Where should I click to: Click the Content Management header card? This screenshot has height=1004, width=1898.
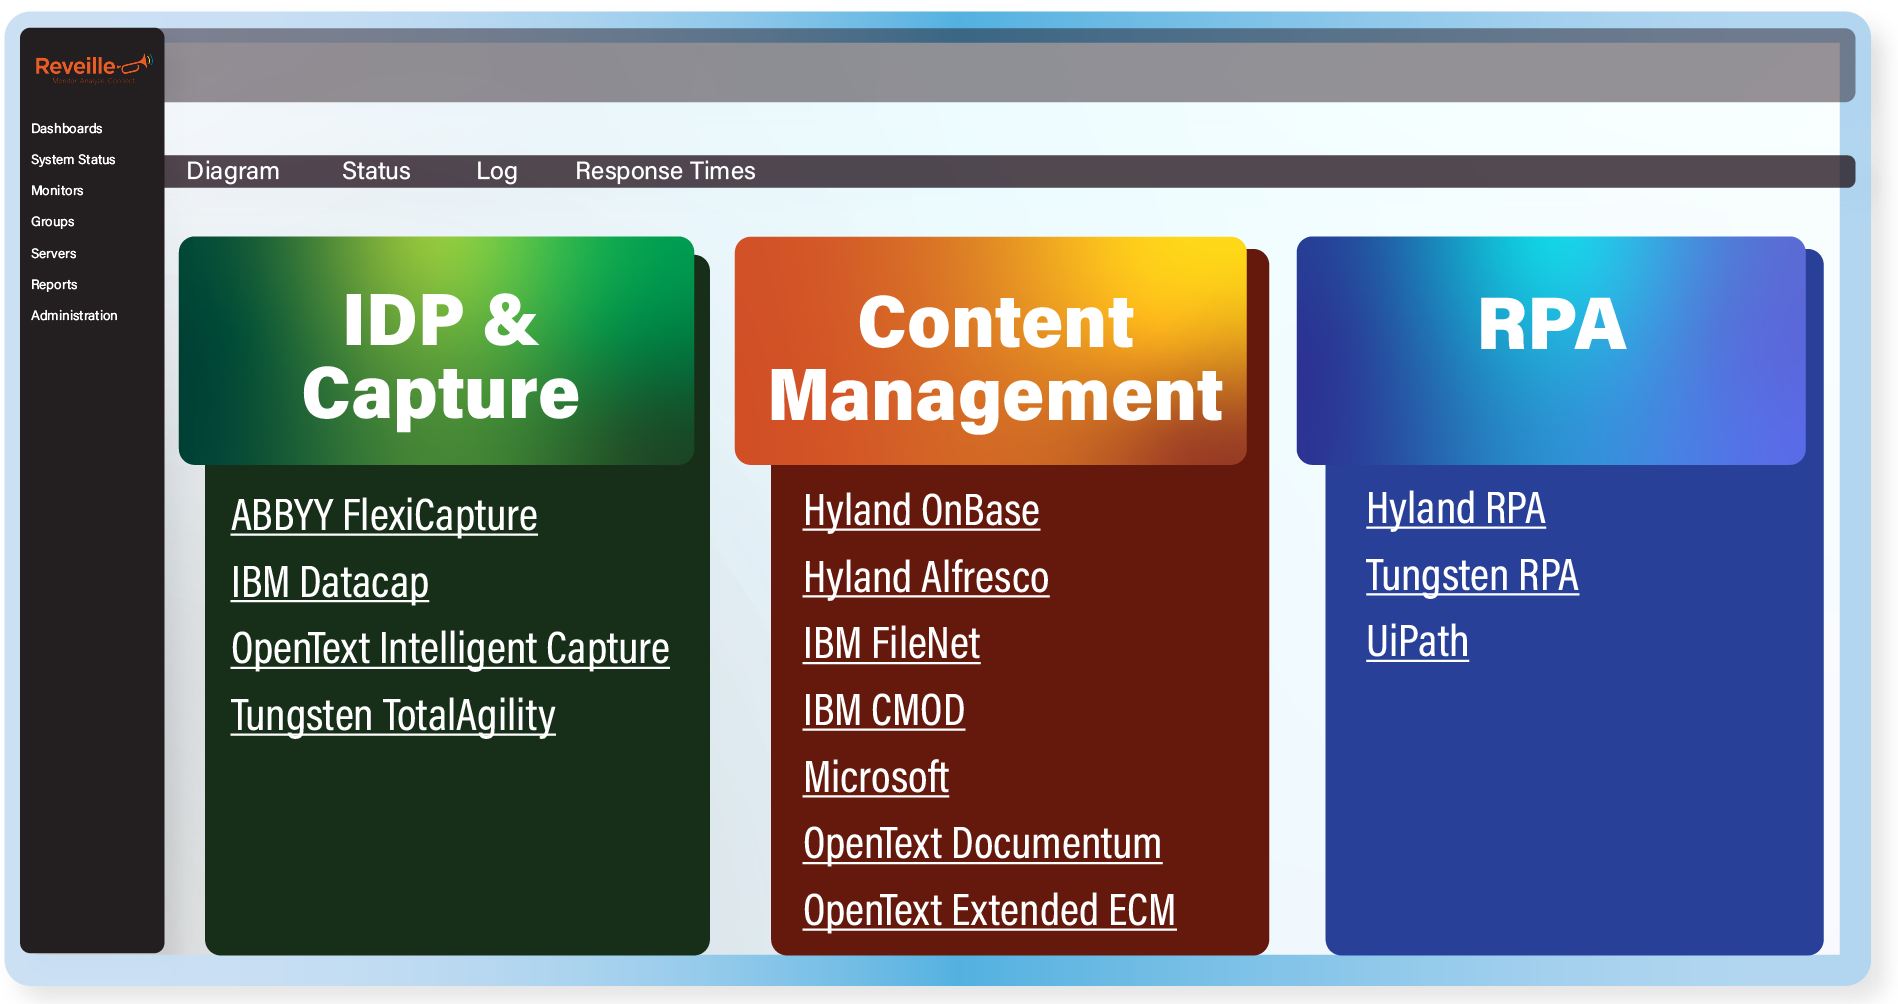point(990,351)
